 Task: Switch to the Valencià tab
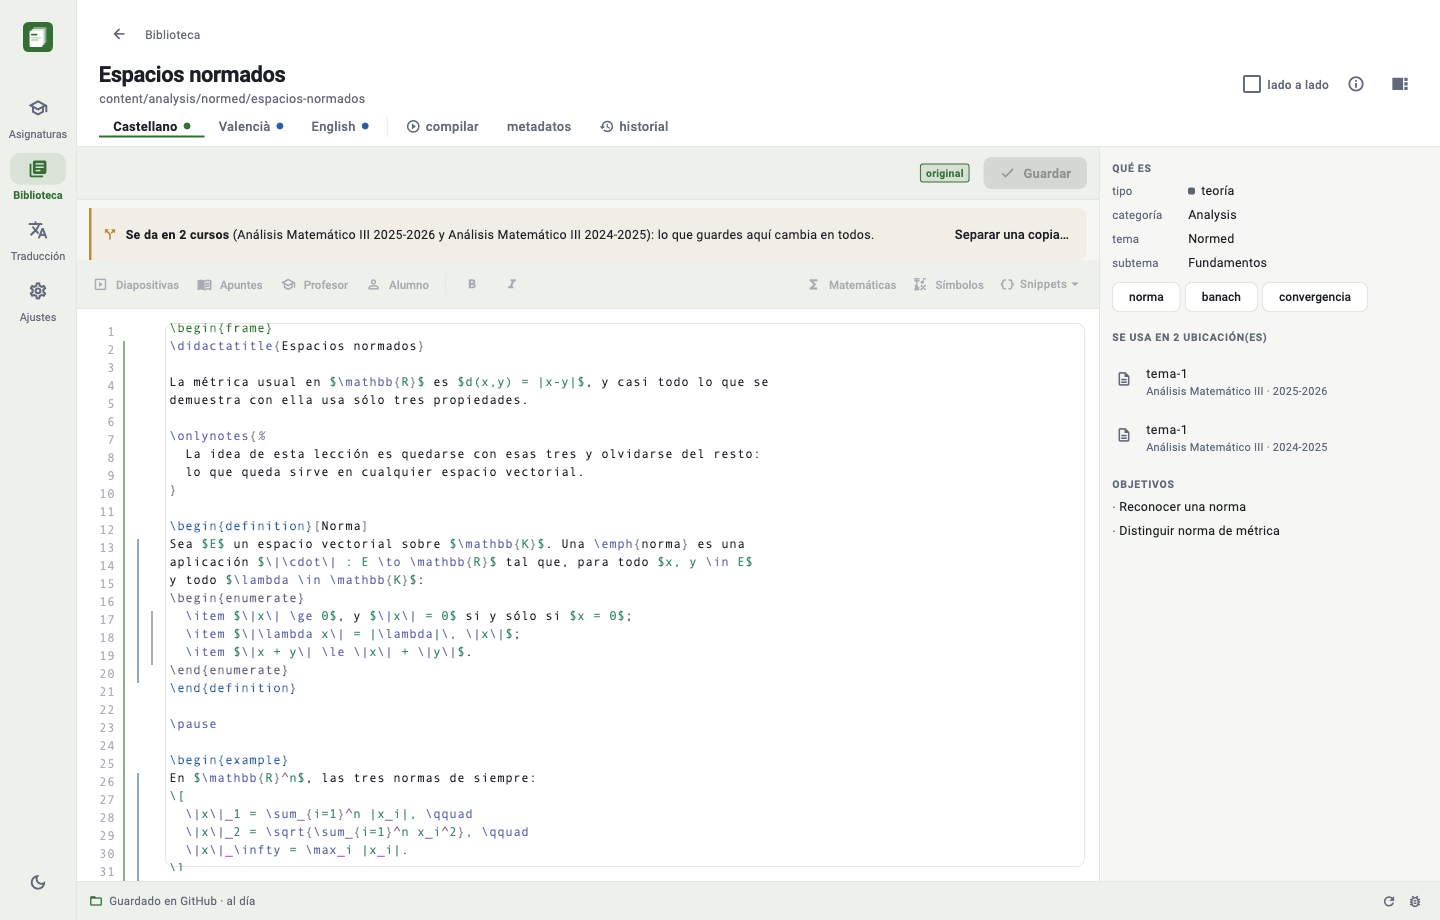[x=251, y=126]
